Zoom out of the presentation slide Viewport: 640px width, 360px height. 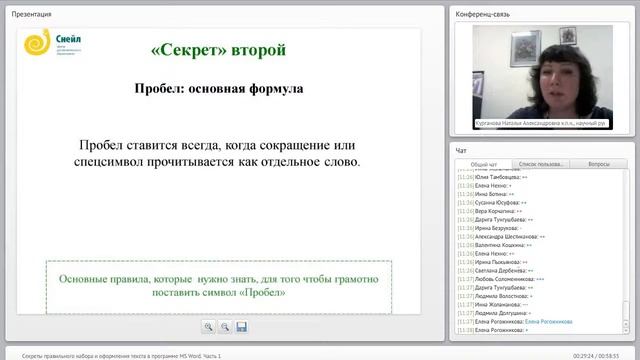225,327
